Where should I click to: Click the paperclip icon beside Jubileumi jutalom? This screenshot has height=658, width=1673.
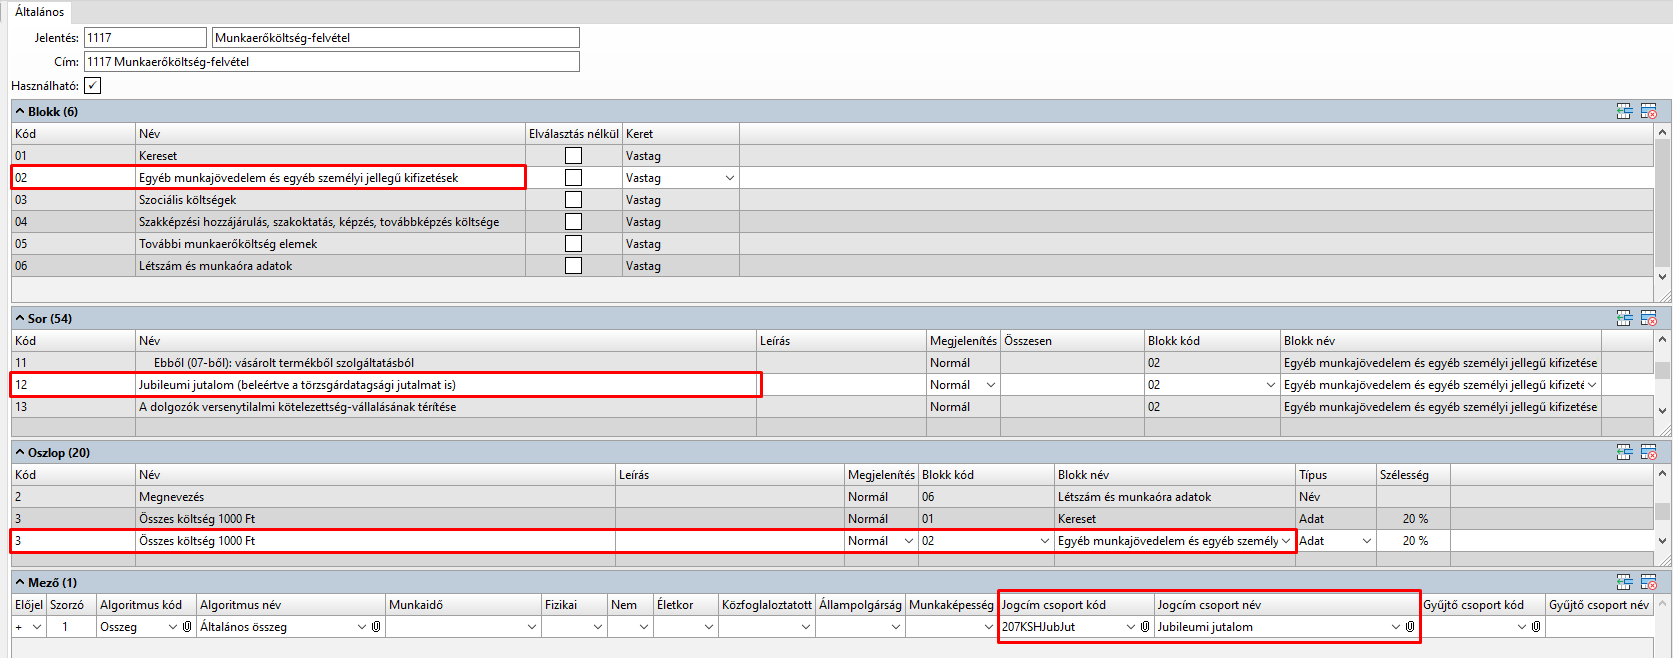[x=1410, y=627]
